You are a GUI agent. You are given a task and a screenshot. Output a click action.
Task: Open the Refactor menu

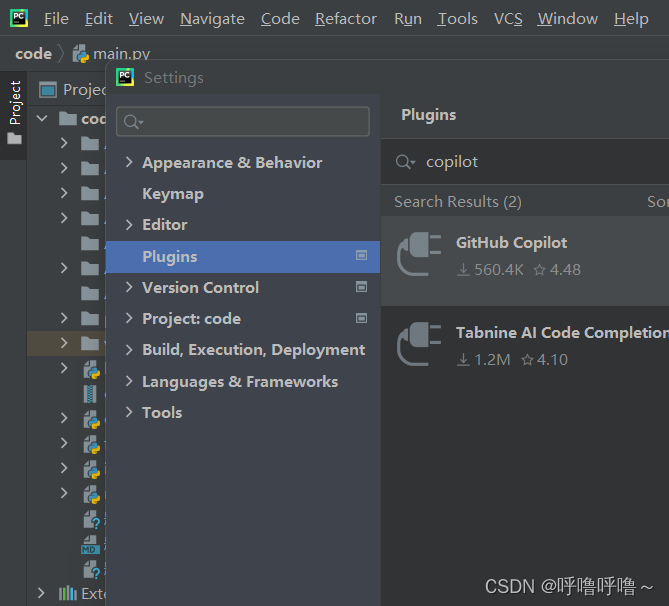pyautogui.click(x=346, y=19)
